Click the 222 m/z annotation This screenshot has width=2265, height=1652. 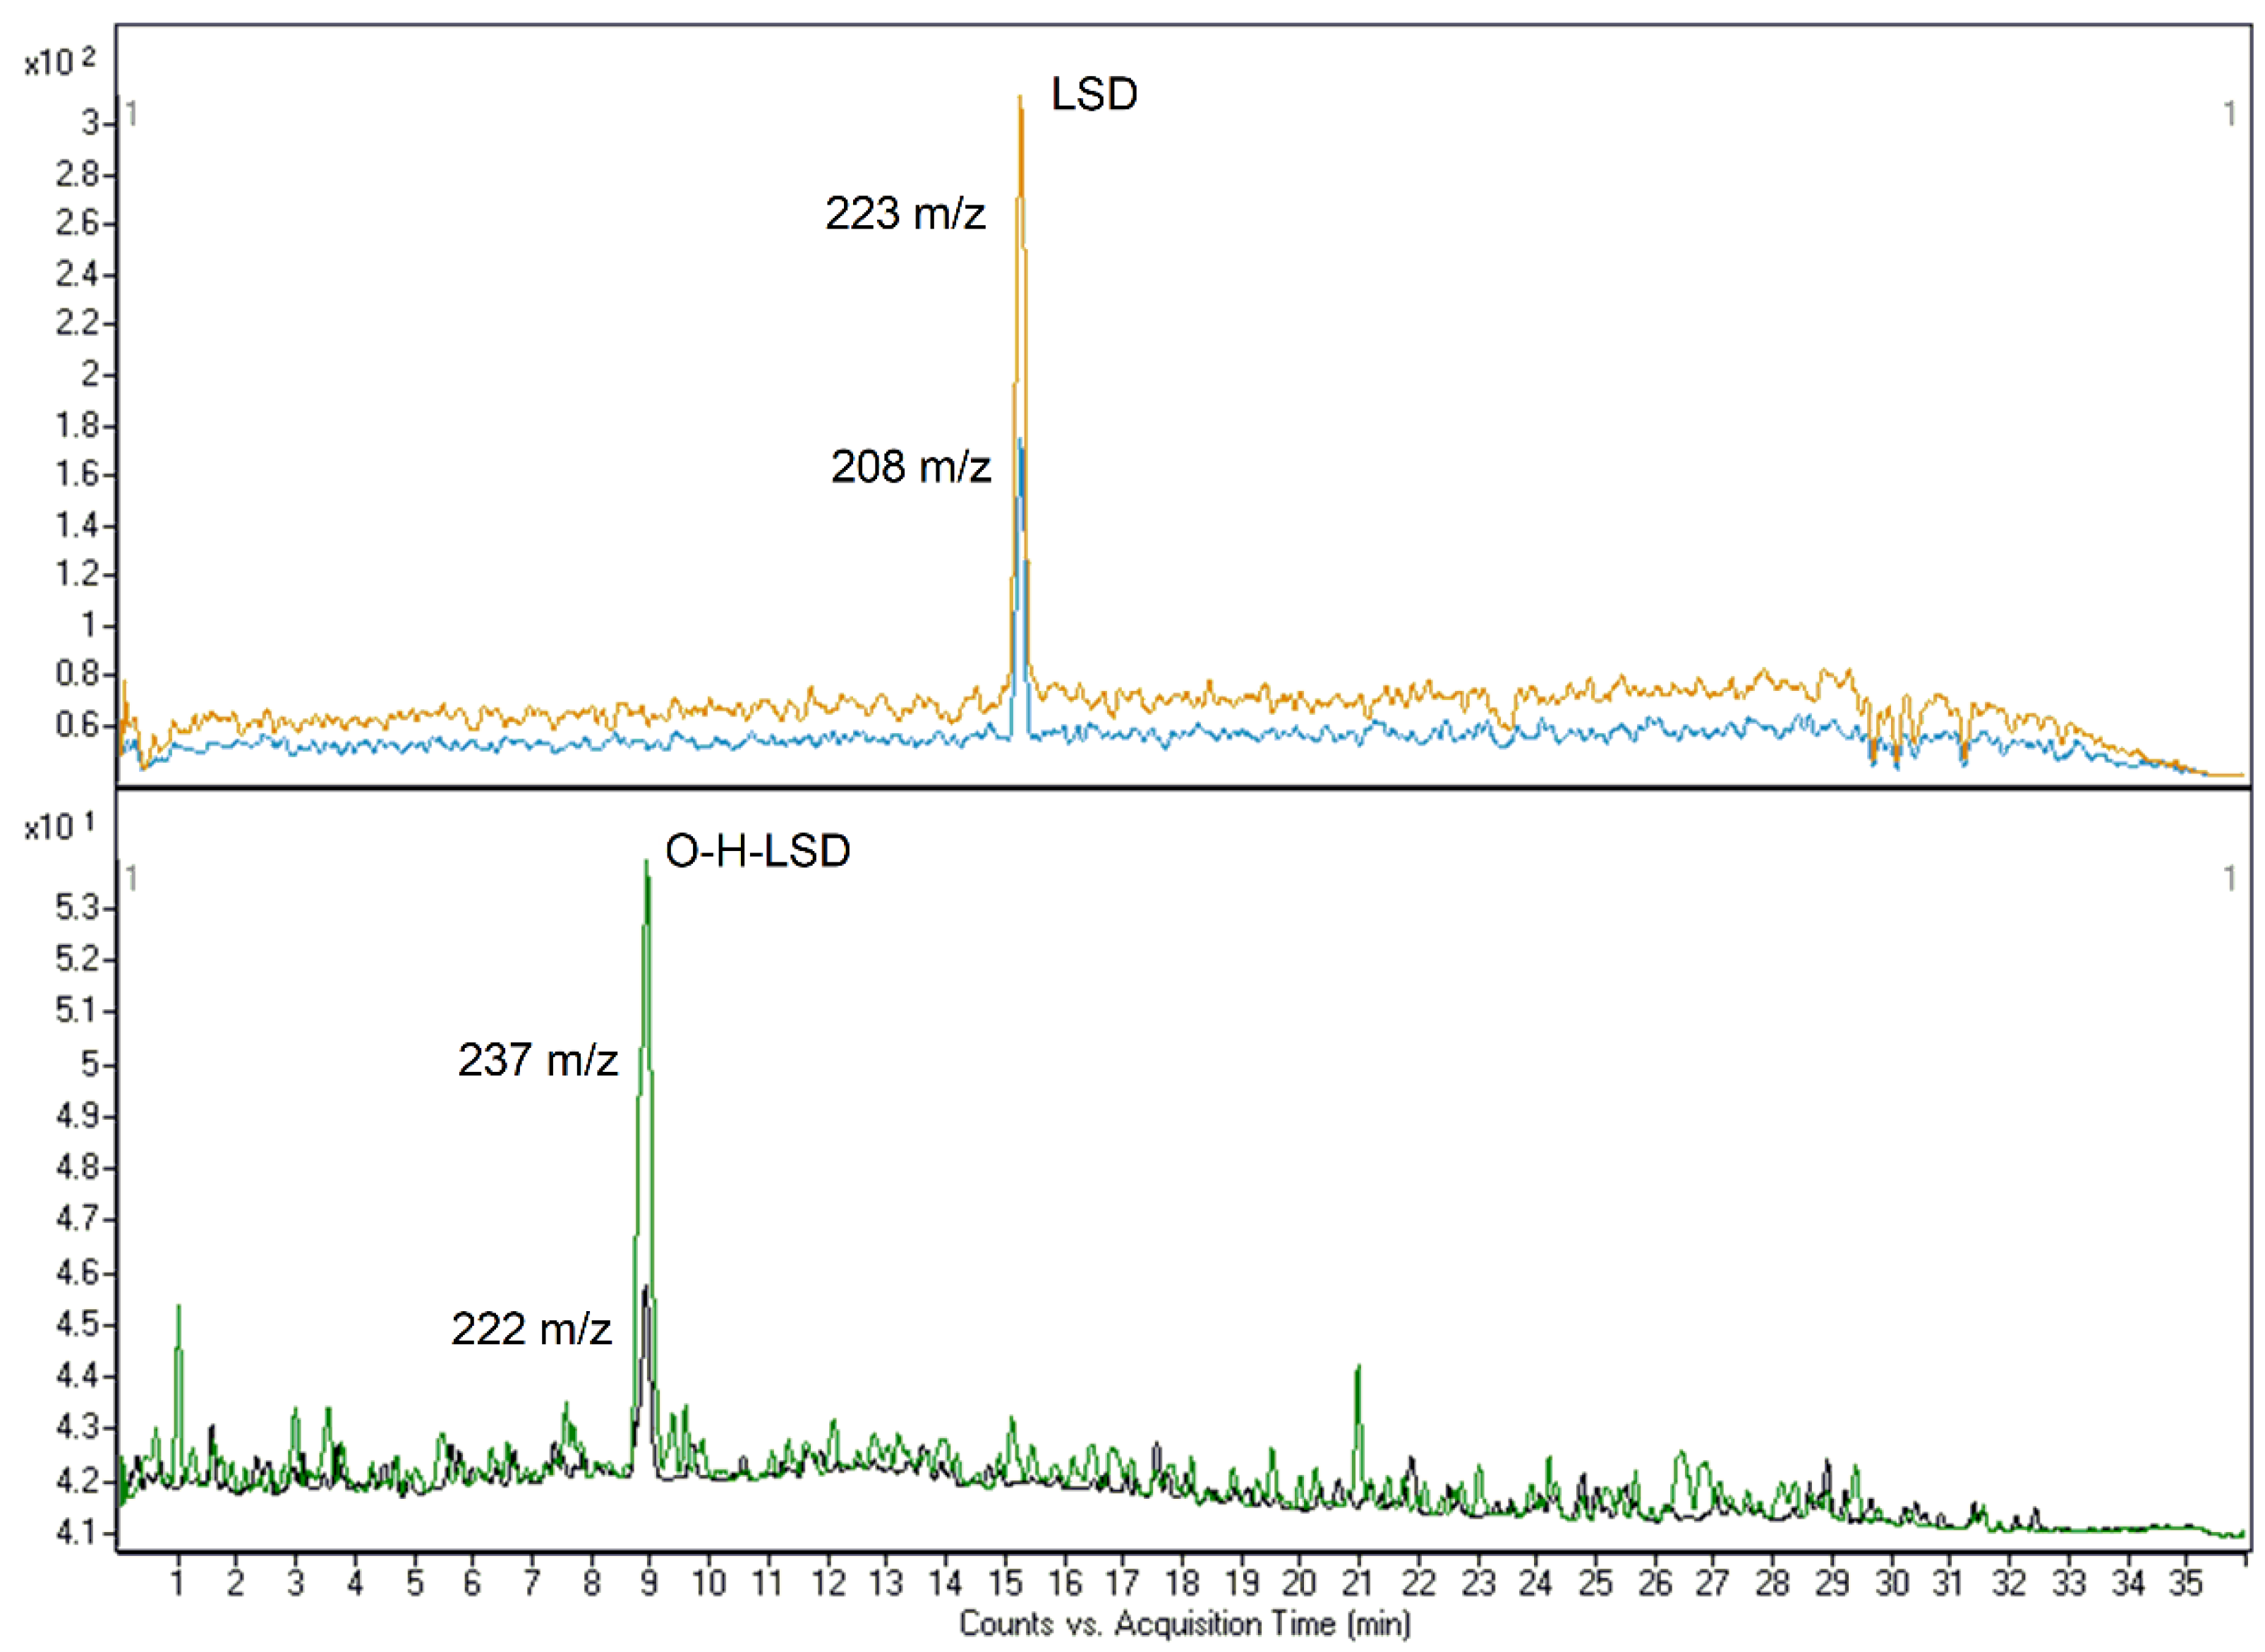tap(531, 1329)
